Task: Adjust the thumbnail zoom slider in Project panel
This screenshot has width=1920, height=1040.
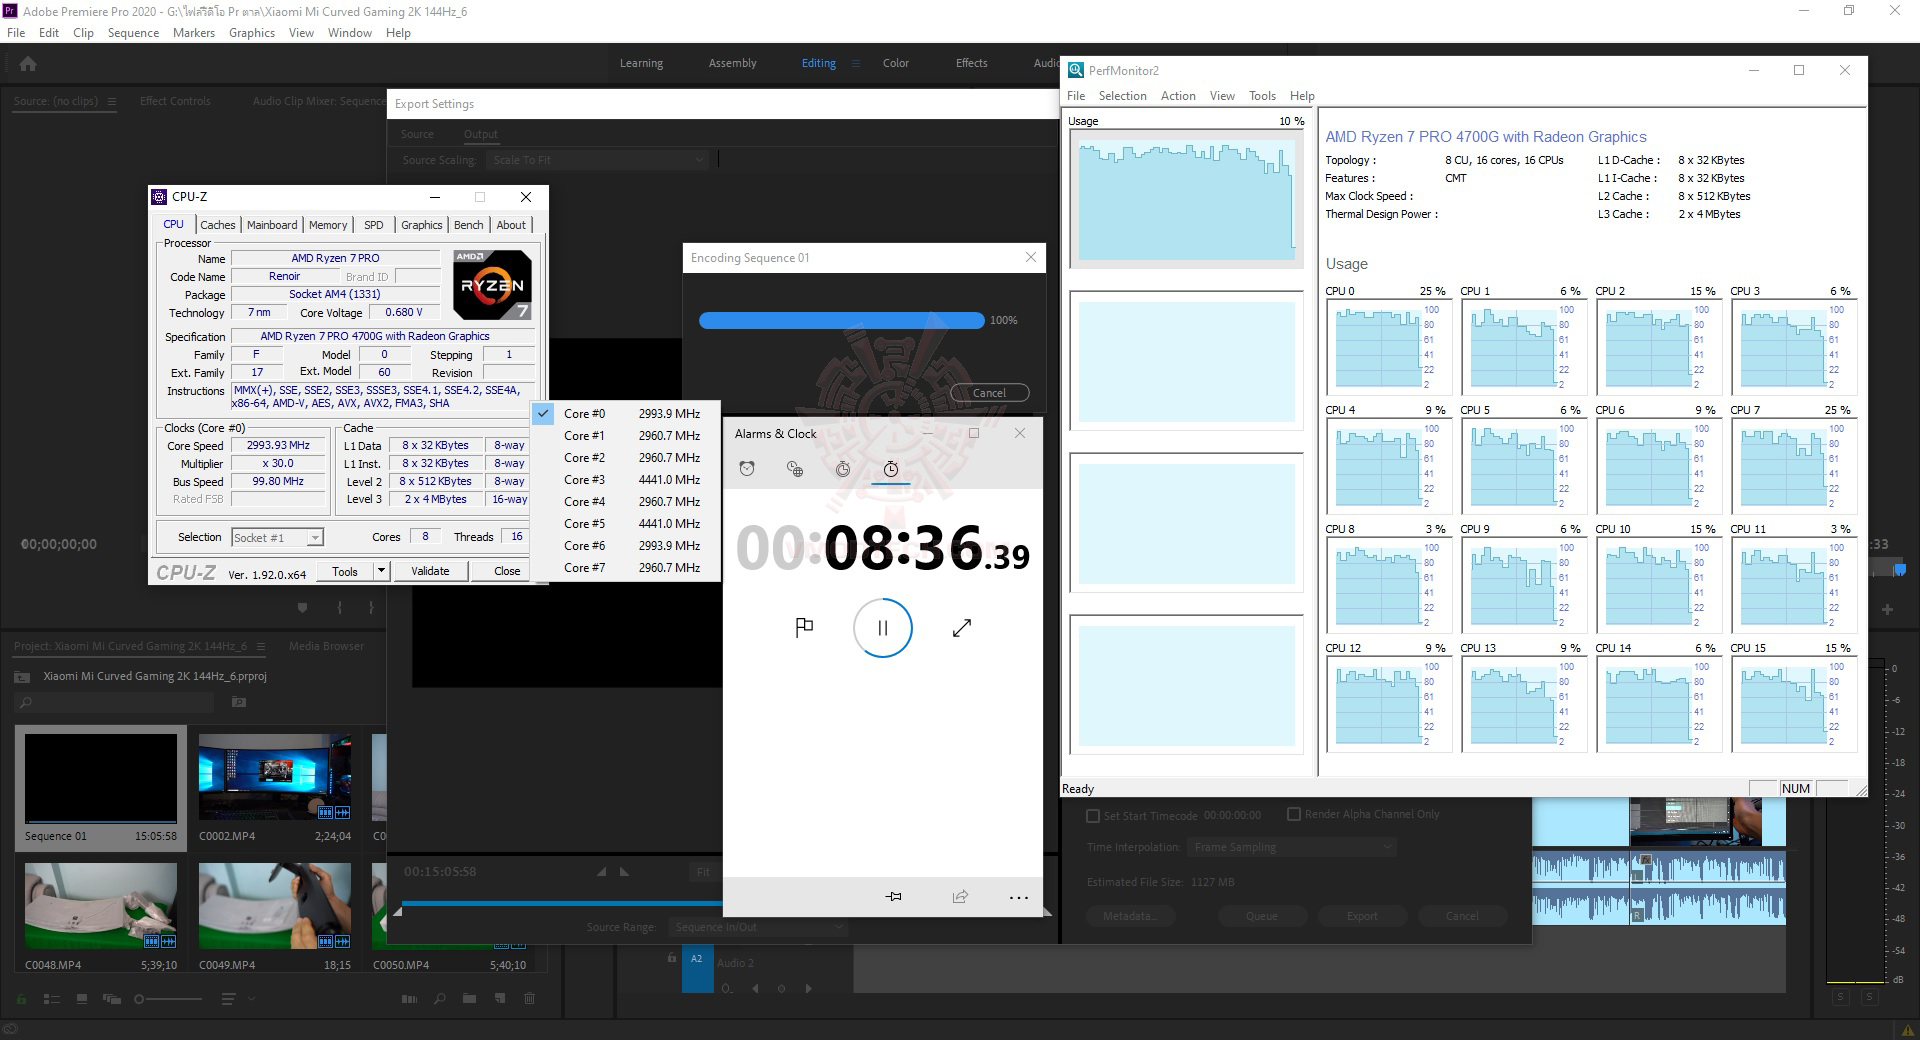Action: [x=168, y=999]
